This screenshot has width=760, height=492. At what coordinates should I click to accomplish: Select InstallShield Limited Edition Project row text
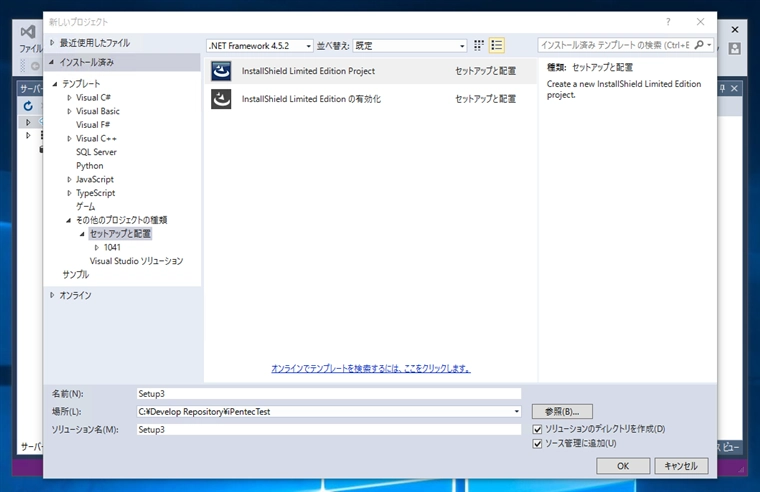tap(308, 71)
